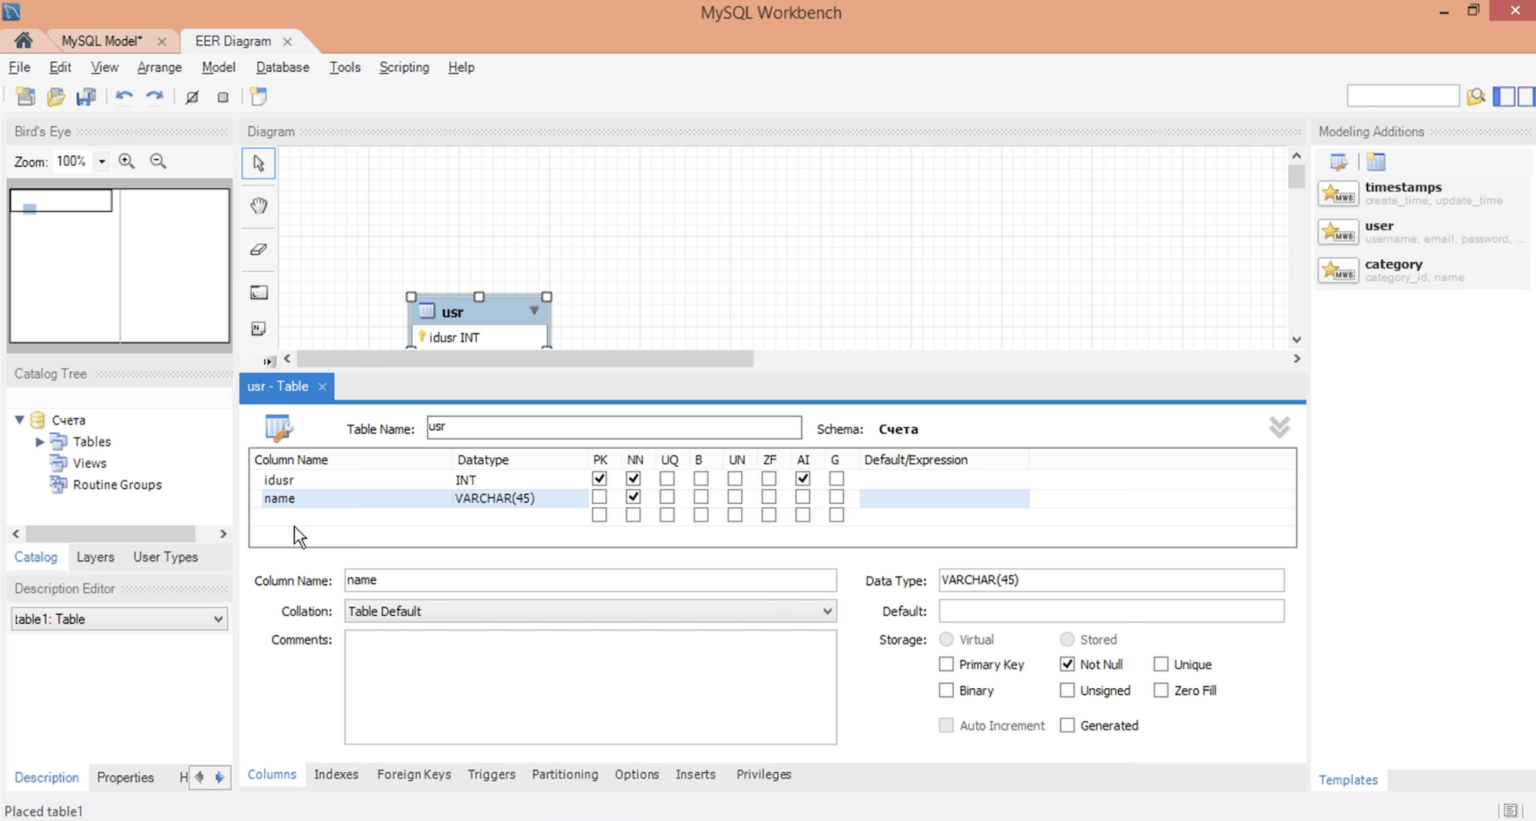This screenshot has width=1536, height=821.
Task: Uncheck the Not Null checkbox
Action: pyautogui.click(x=1067, y=664)
